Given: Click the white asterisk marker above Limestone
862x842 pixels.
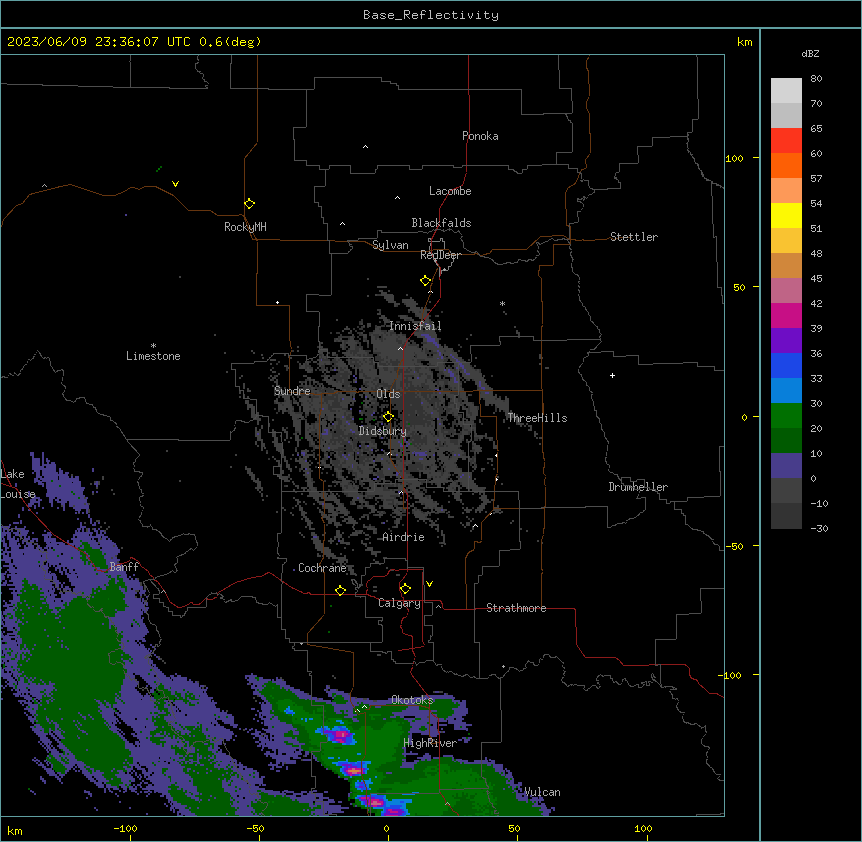Looking at the screenshot, I should [153, 346].
